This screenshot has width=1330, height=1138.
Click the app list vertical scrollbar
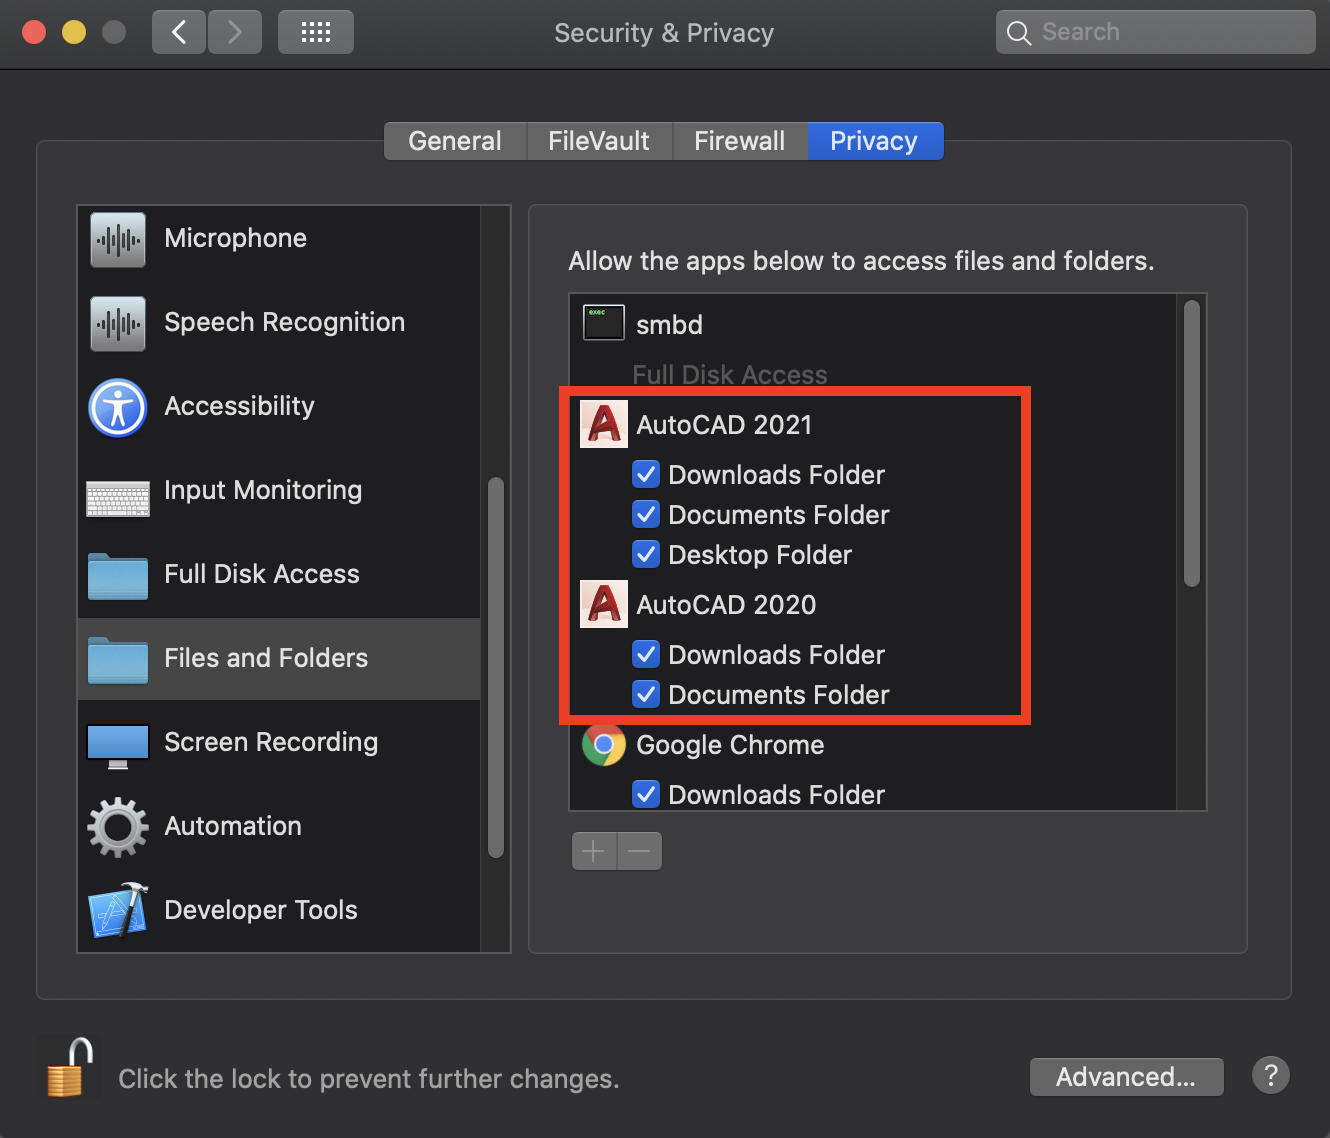[x=1191, y=444]
